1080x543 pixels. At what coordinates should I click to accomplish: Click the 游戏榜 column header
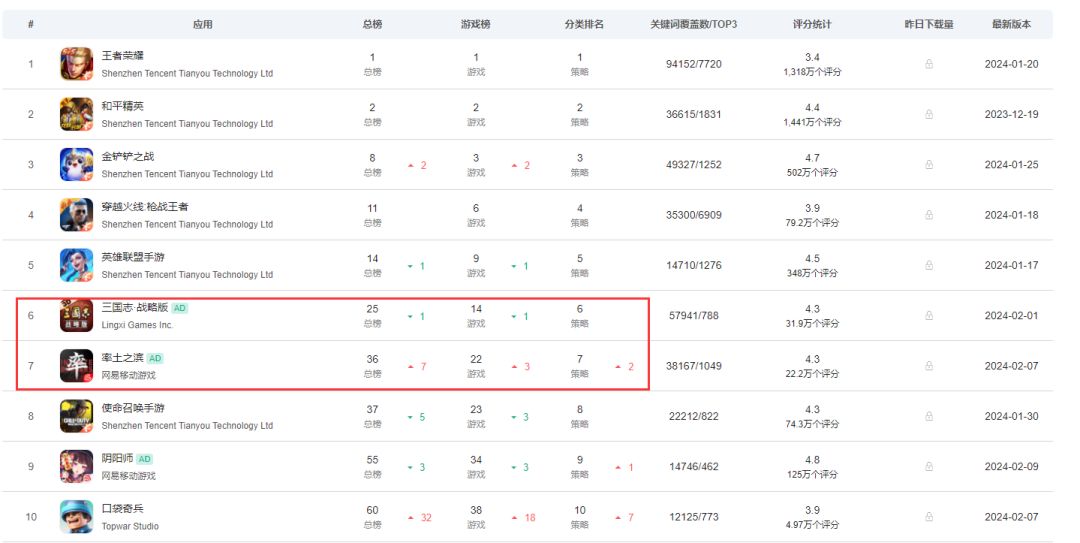(476, 24)
